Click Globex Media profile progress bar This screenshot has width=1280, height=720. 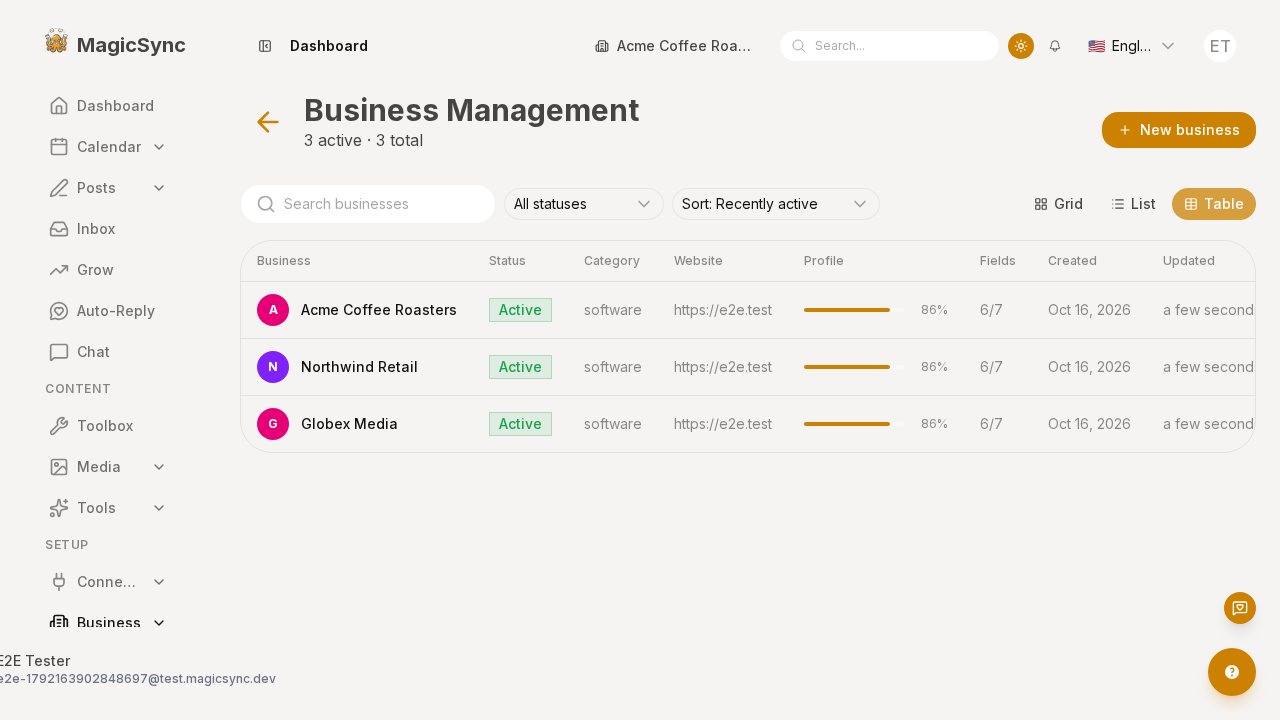pos(854,424)
